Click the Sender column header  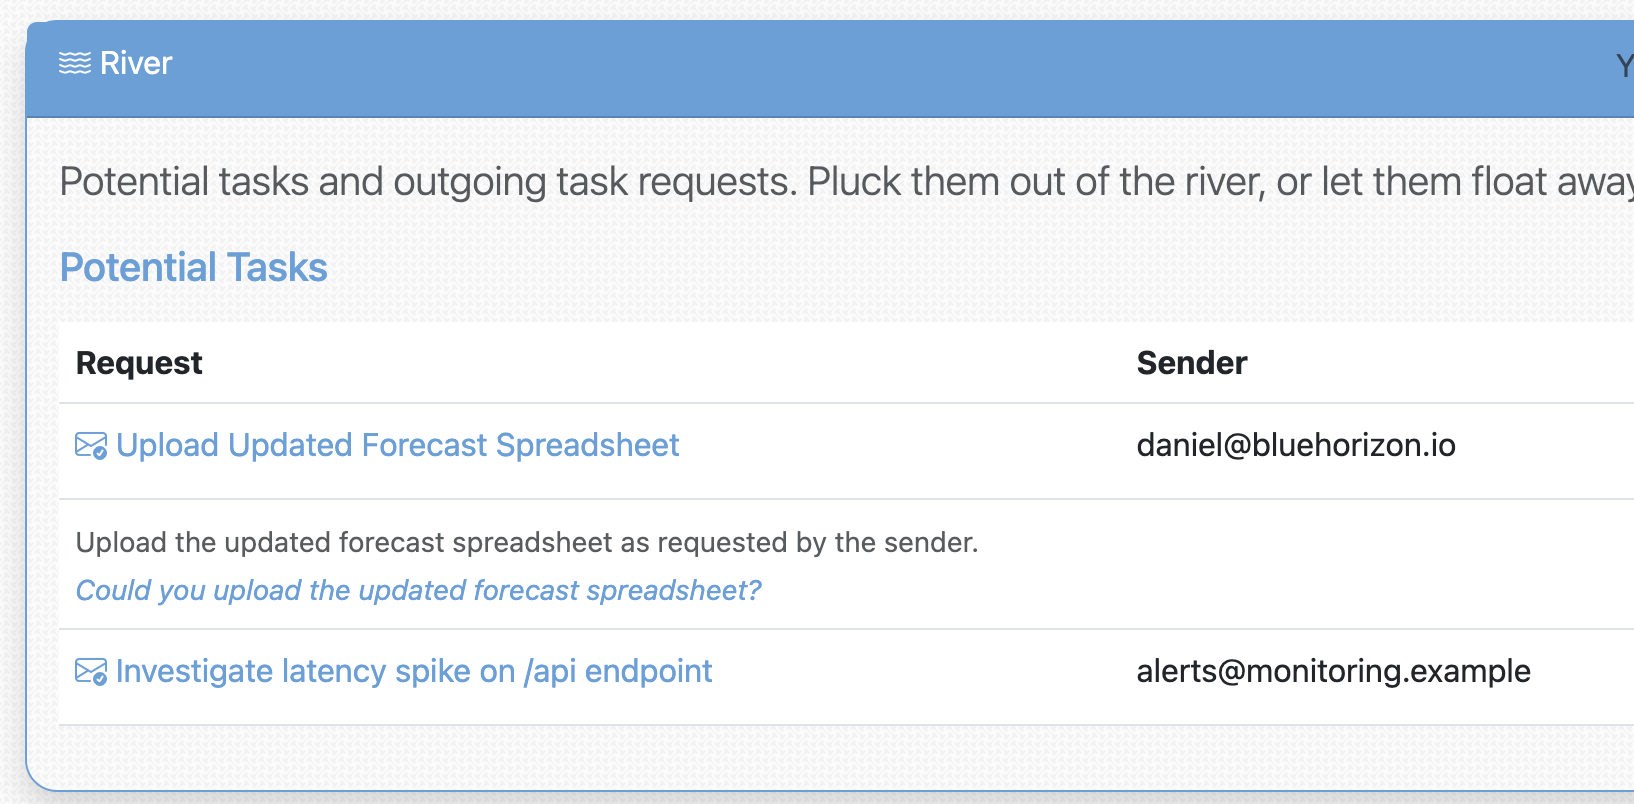pyautogui.click(x=1191, y=363)
